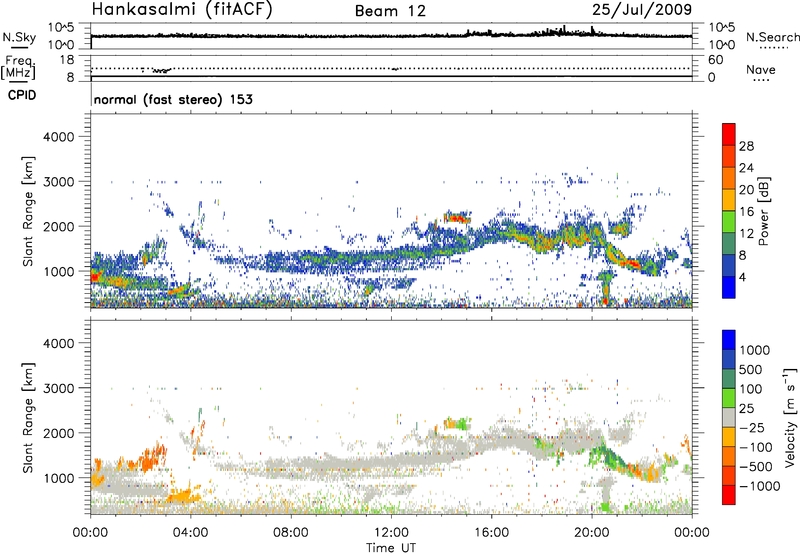Click the 'Power [dB]' colorbar label

[763, 211]
